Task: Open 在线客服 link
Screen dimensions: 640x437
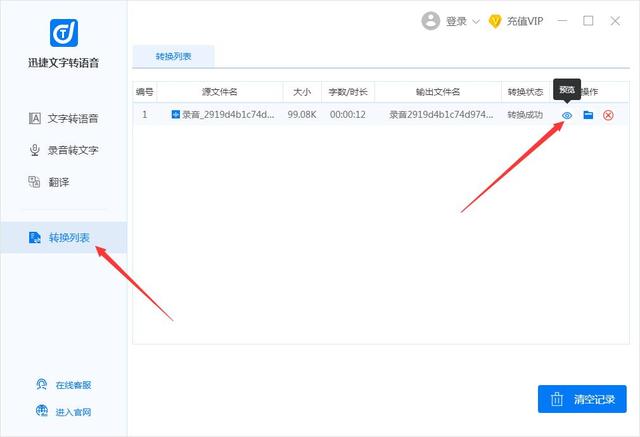Action: pyautogui.click(x=73, y=385)
